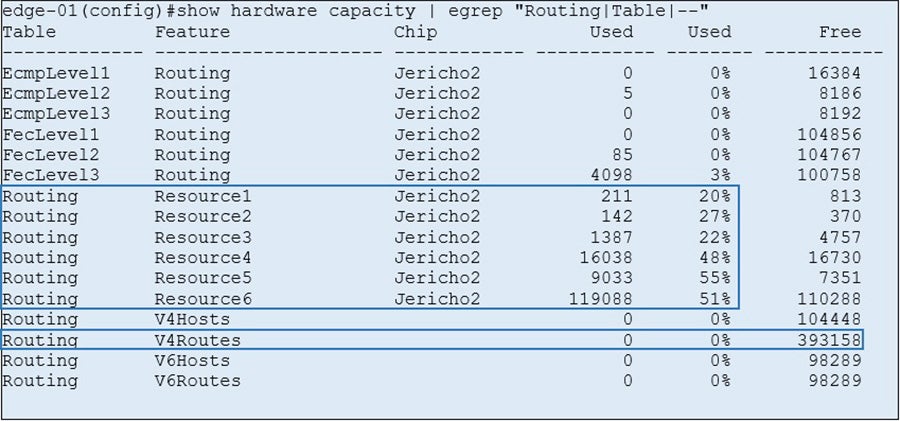
Task: Click the Table column header
Action: tap(29, 31)
